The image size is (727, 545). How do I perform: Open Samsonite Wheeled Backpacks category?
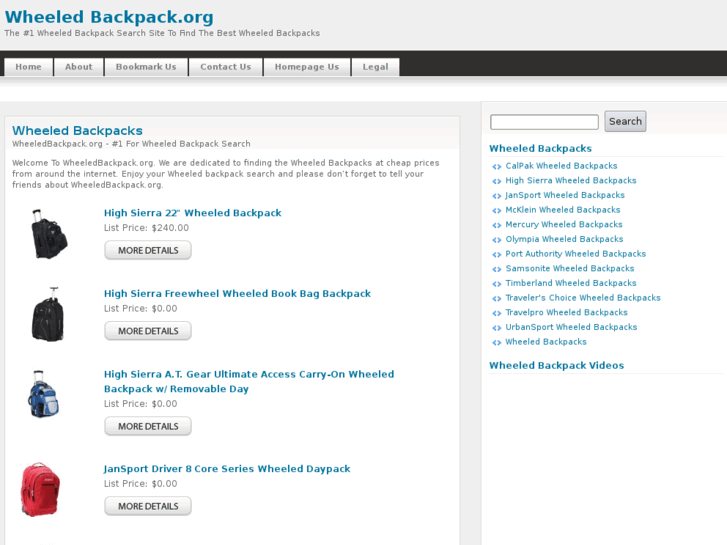pos(570,269)
